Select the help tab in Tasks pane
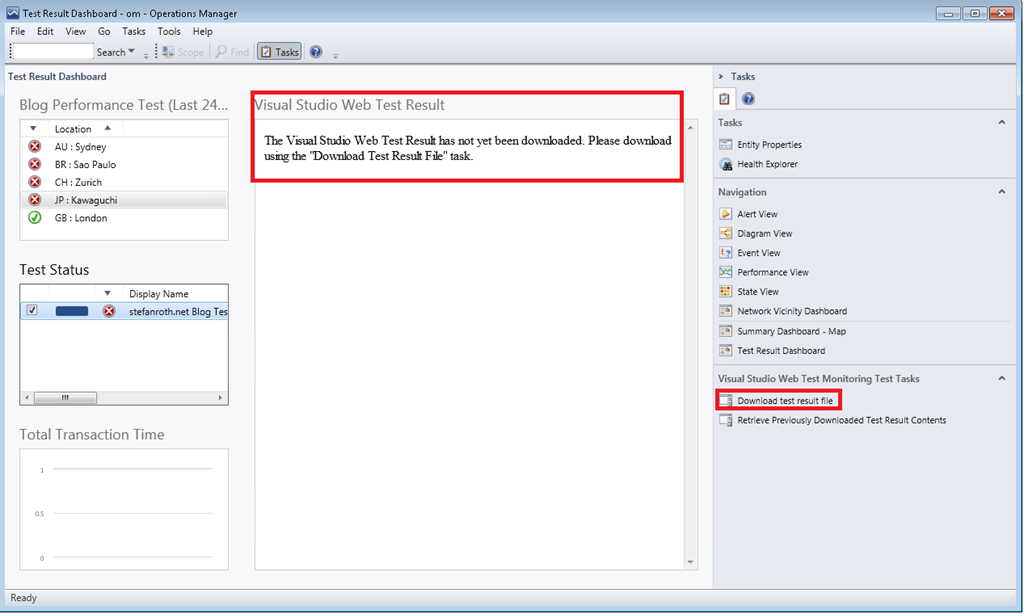The width and height of the screenshot is (1024, 614). (x=748, y=99)
